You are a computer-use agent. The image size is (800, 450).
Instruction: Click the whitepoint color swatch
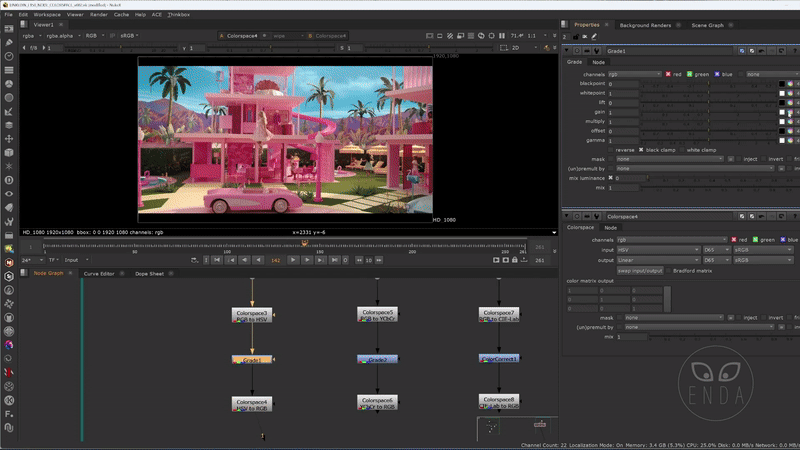[782, 94]
